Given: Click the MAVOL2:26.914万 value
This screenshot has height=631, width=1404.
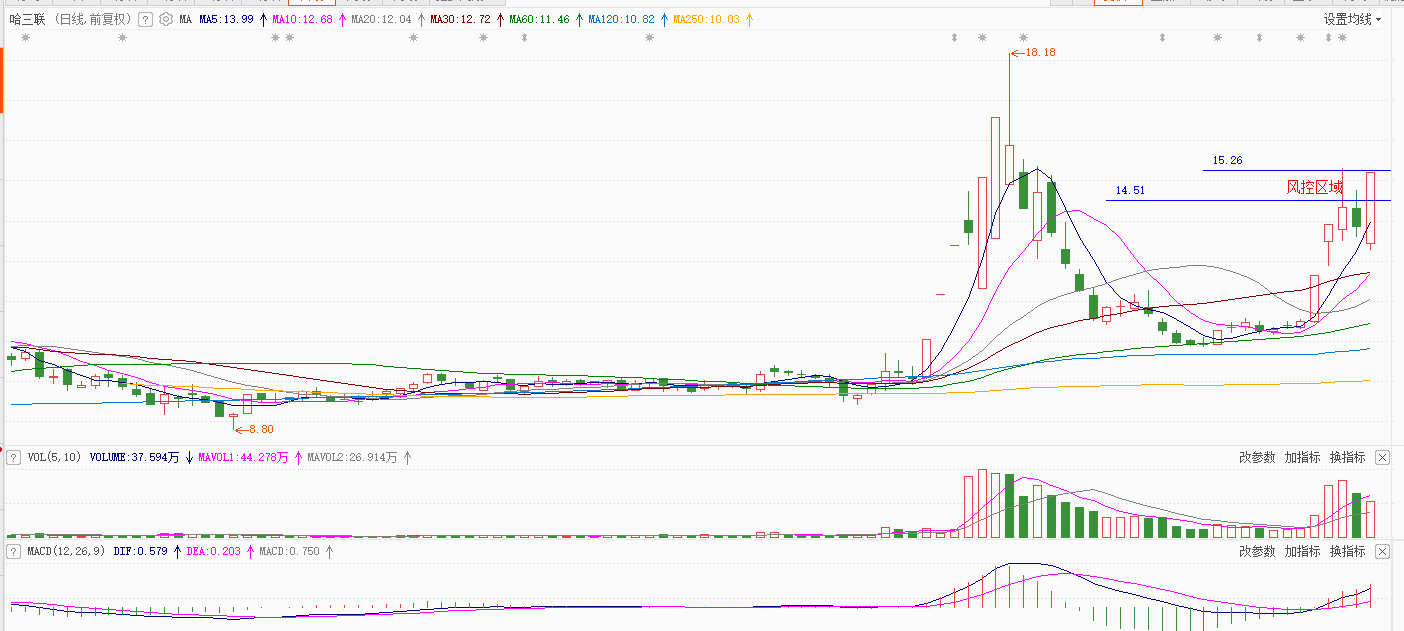Looking at the screenshot, I should click(x=352, y=458).
